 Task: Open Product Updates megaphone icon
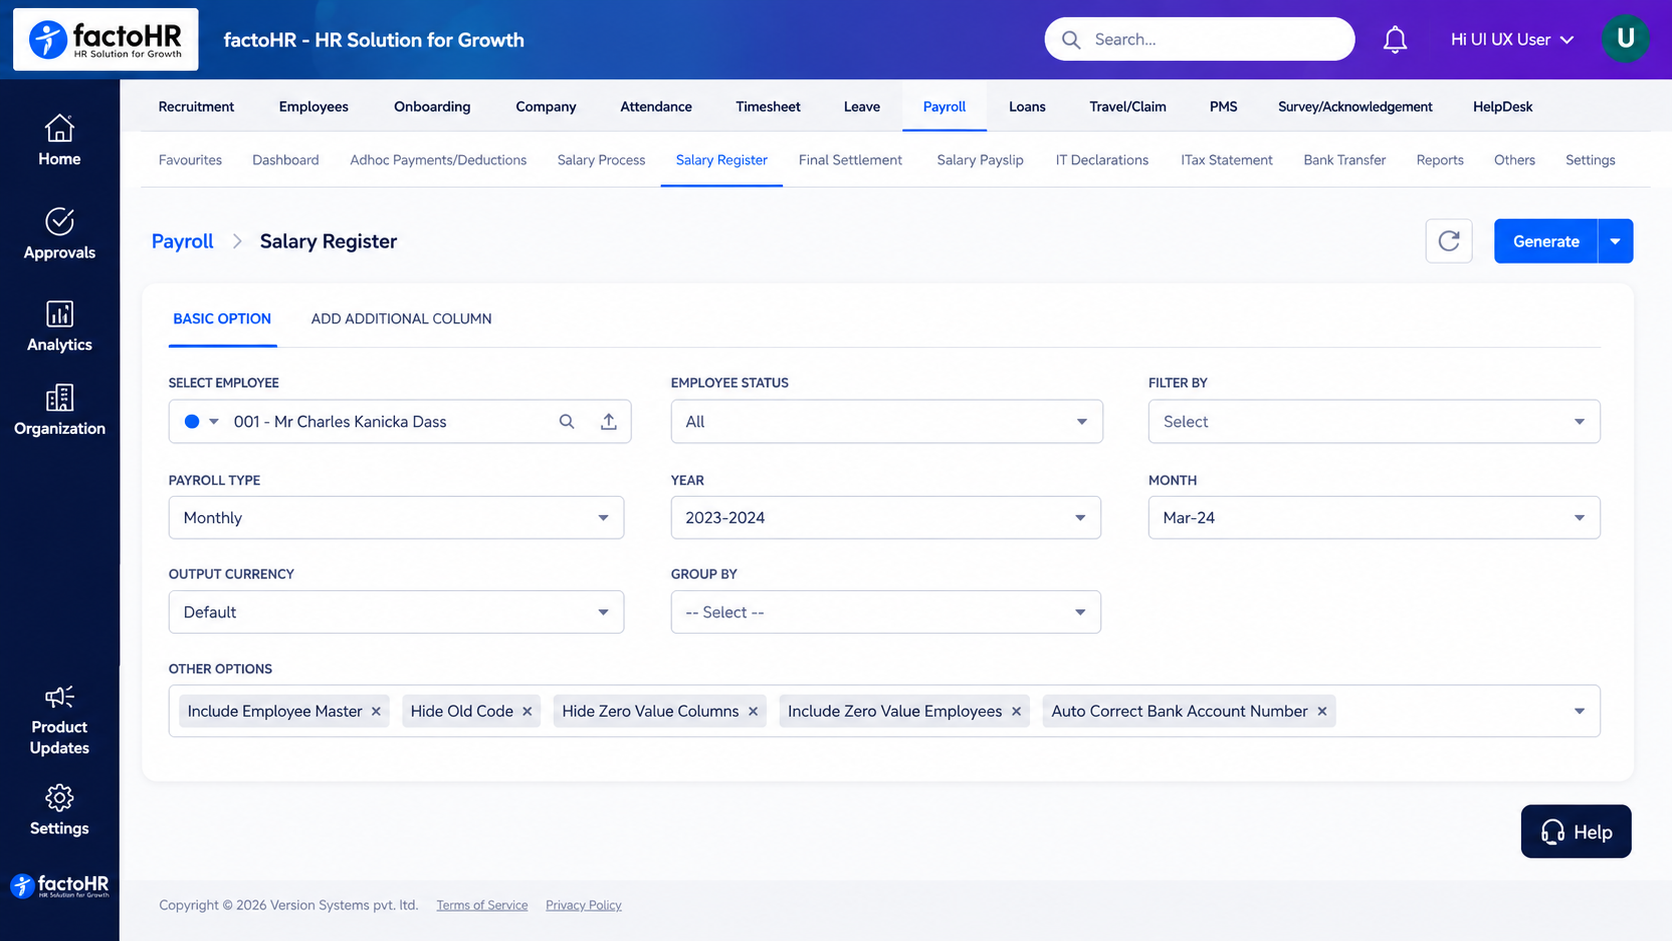(x=59, y=697)
